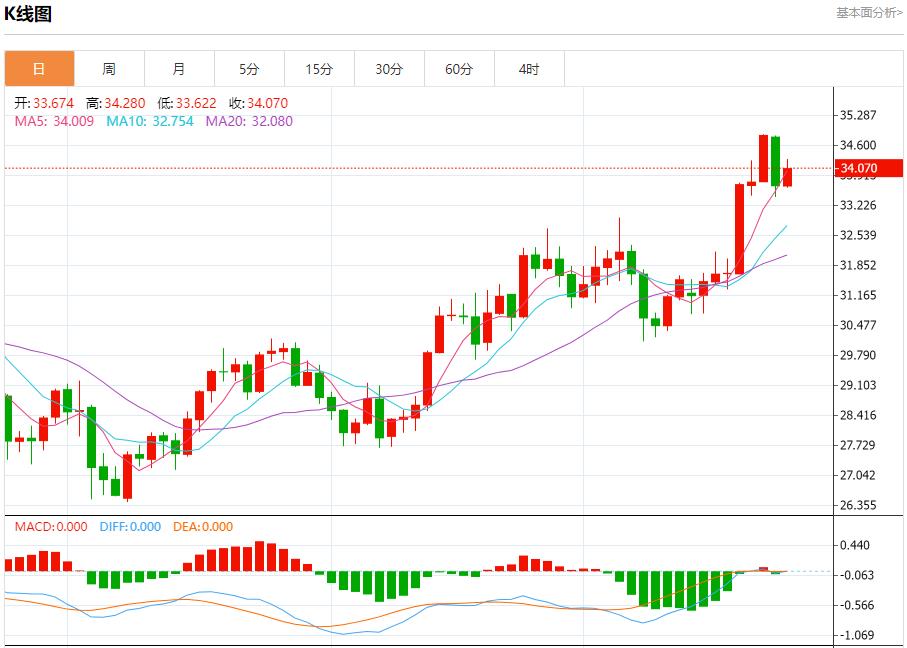This screenshot has width=907, height=648.
Task: Show the 30分 interval chart
Action: (389, 69)
